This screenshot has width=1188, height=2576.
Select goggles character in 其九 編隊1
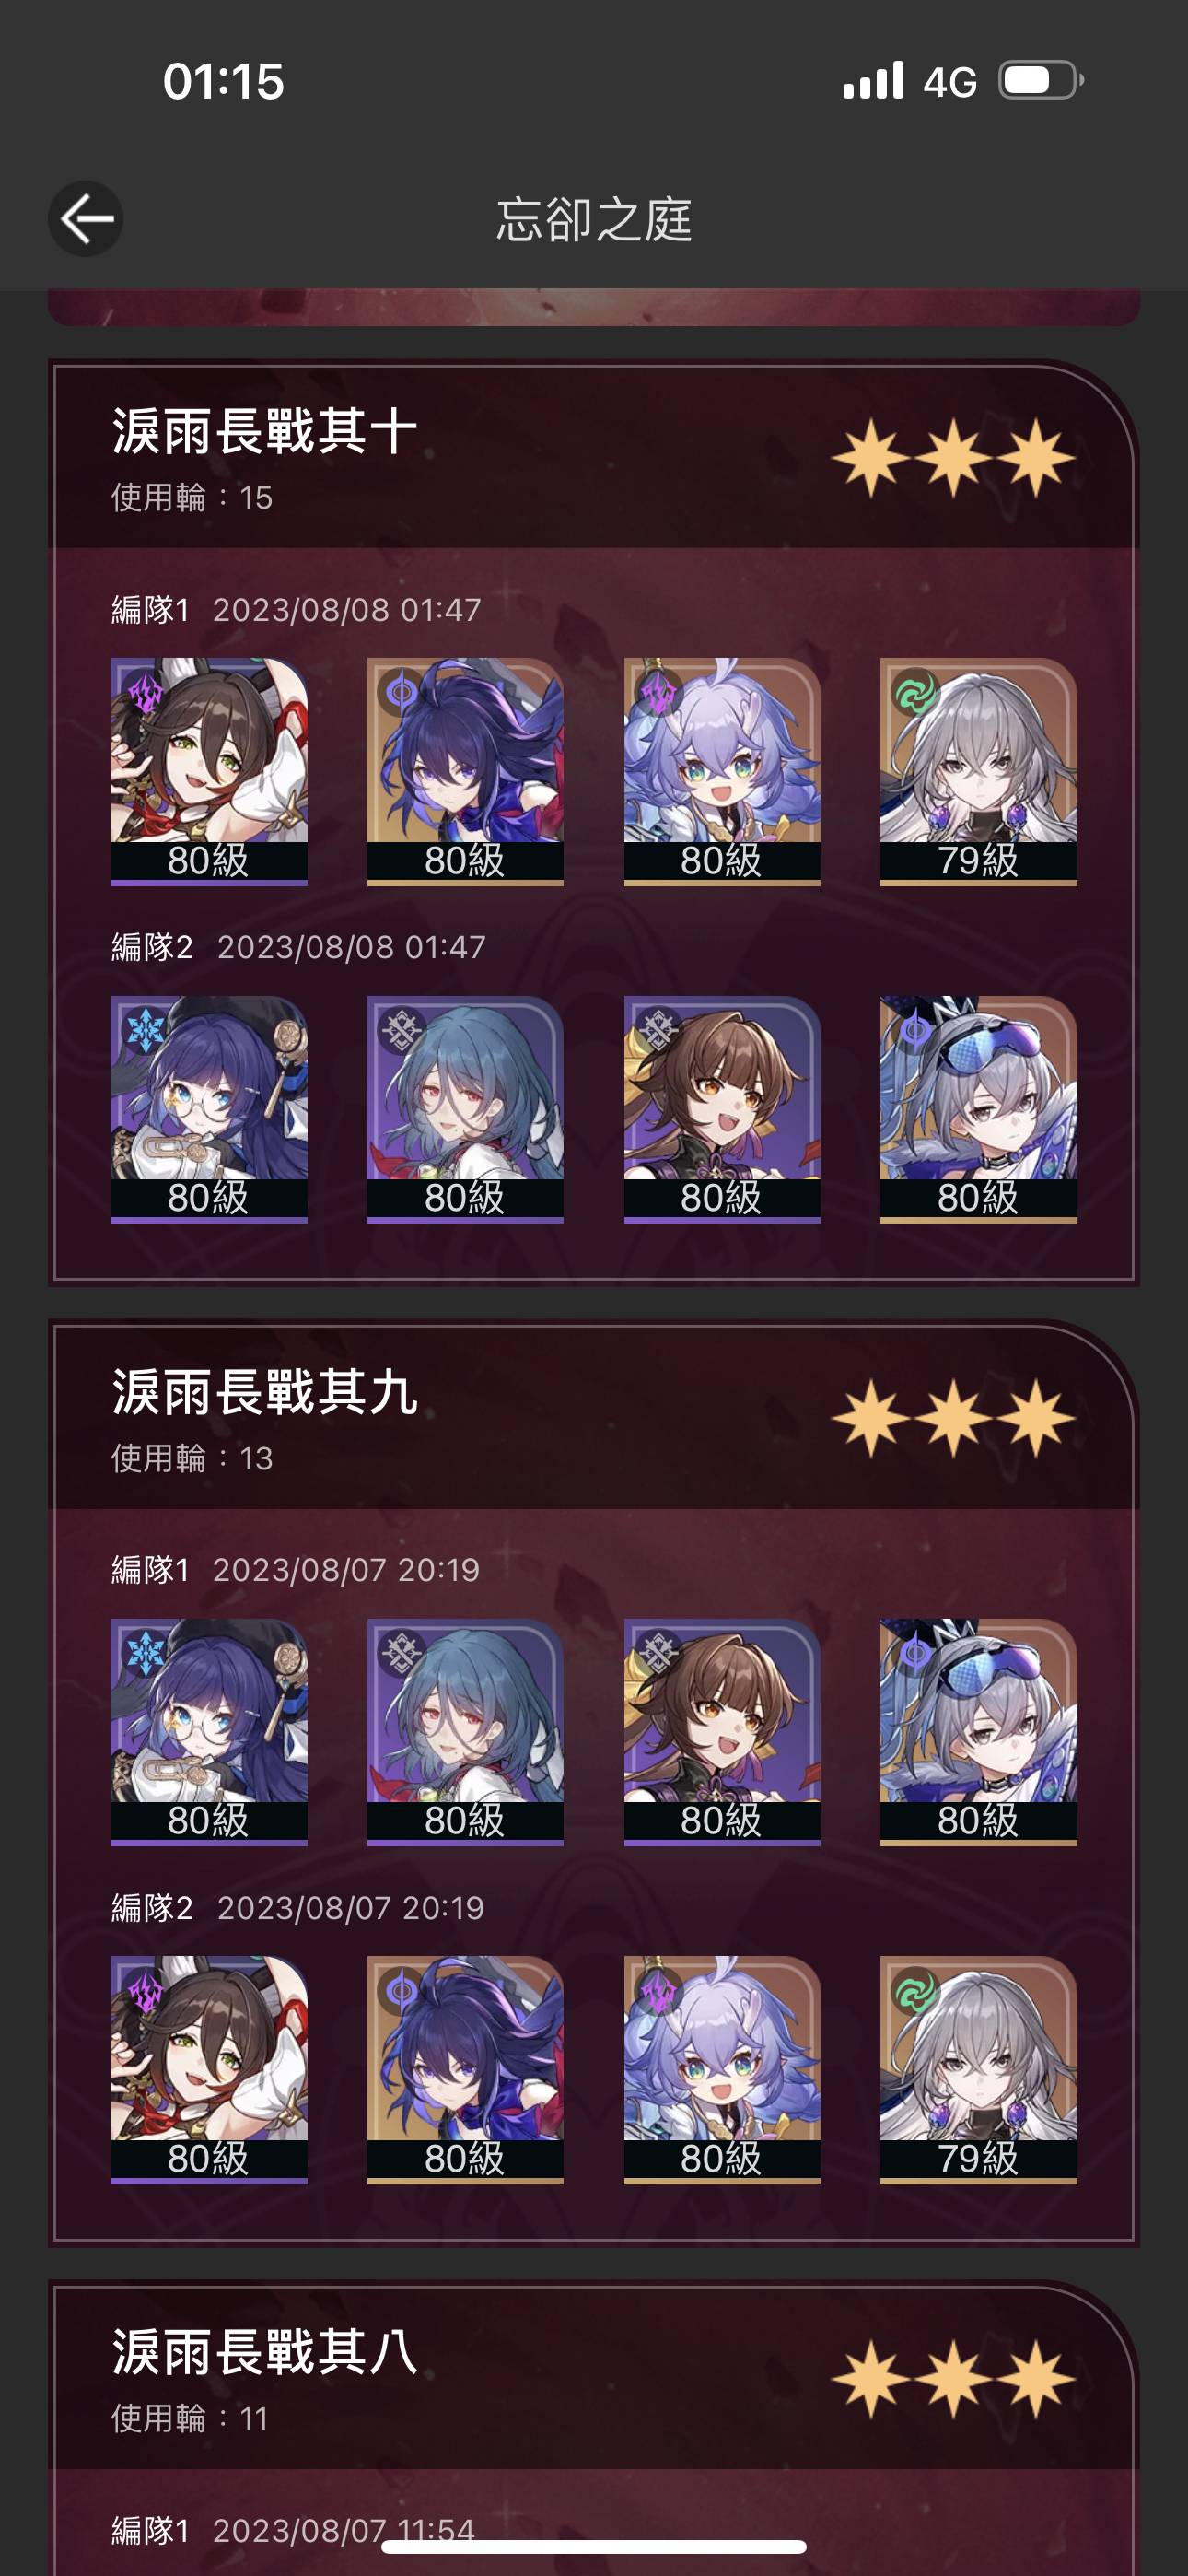pyautogui.click(x=978, y=1731)
